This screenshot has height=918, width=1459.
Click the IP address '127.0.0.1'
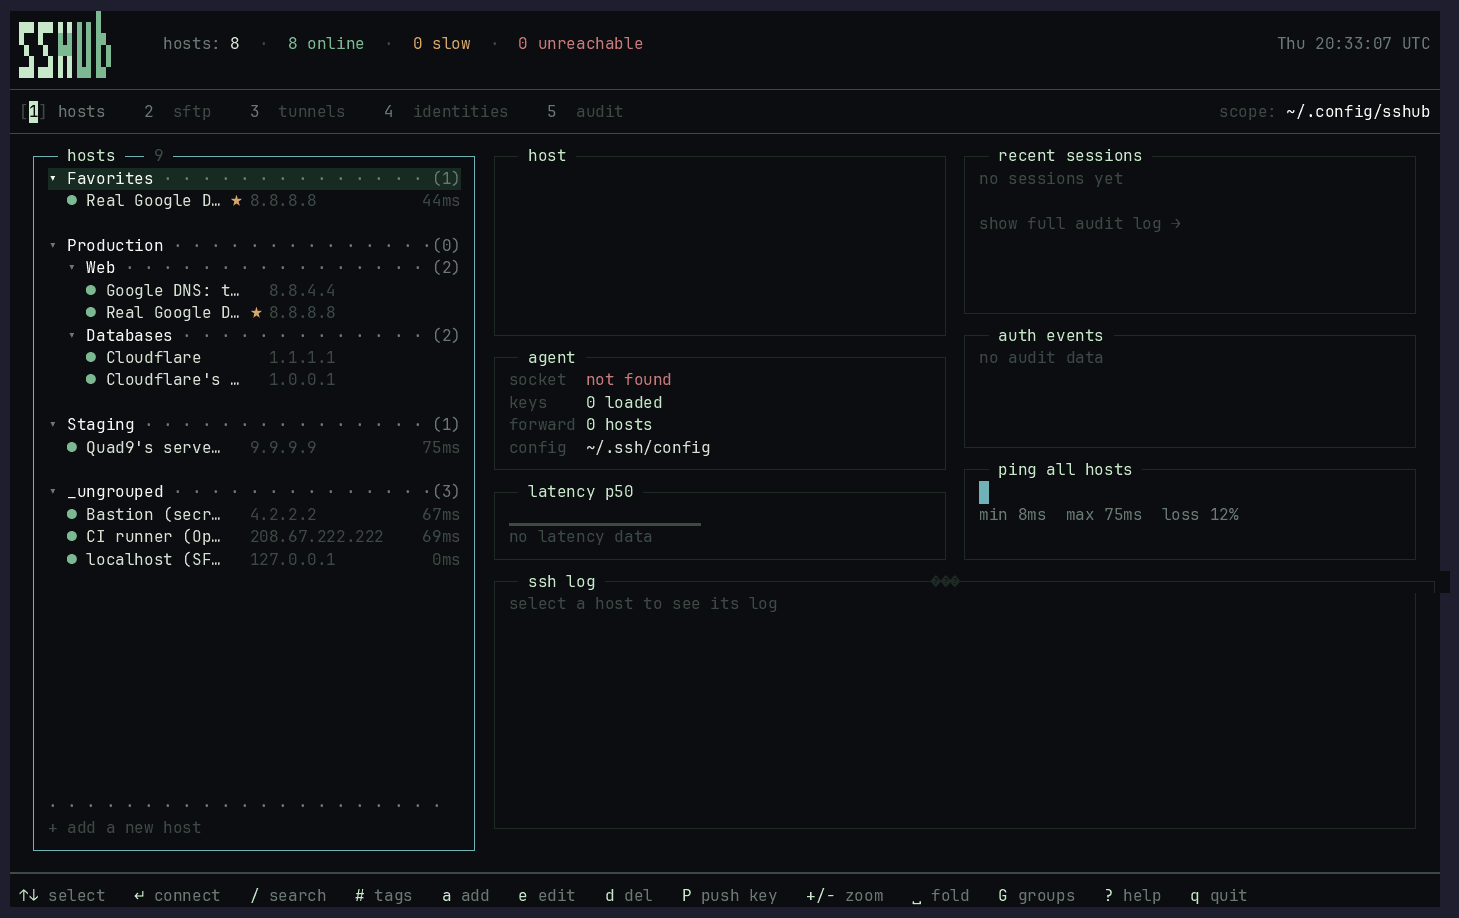point(293,559)
